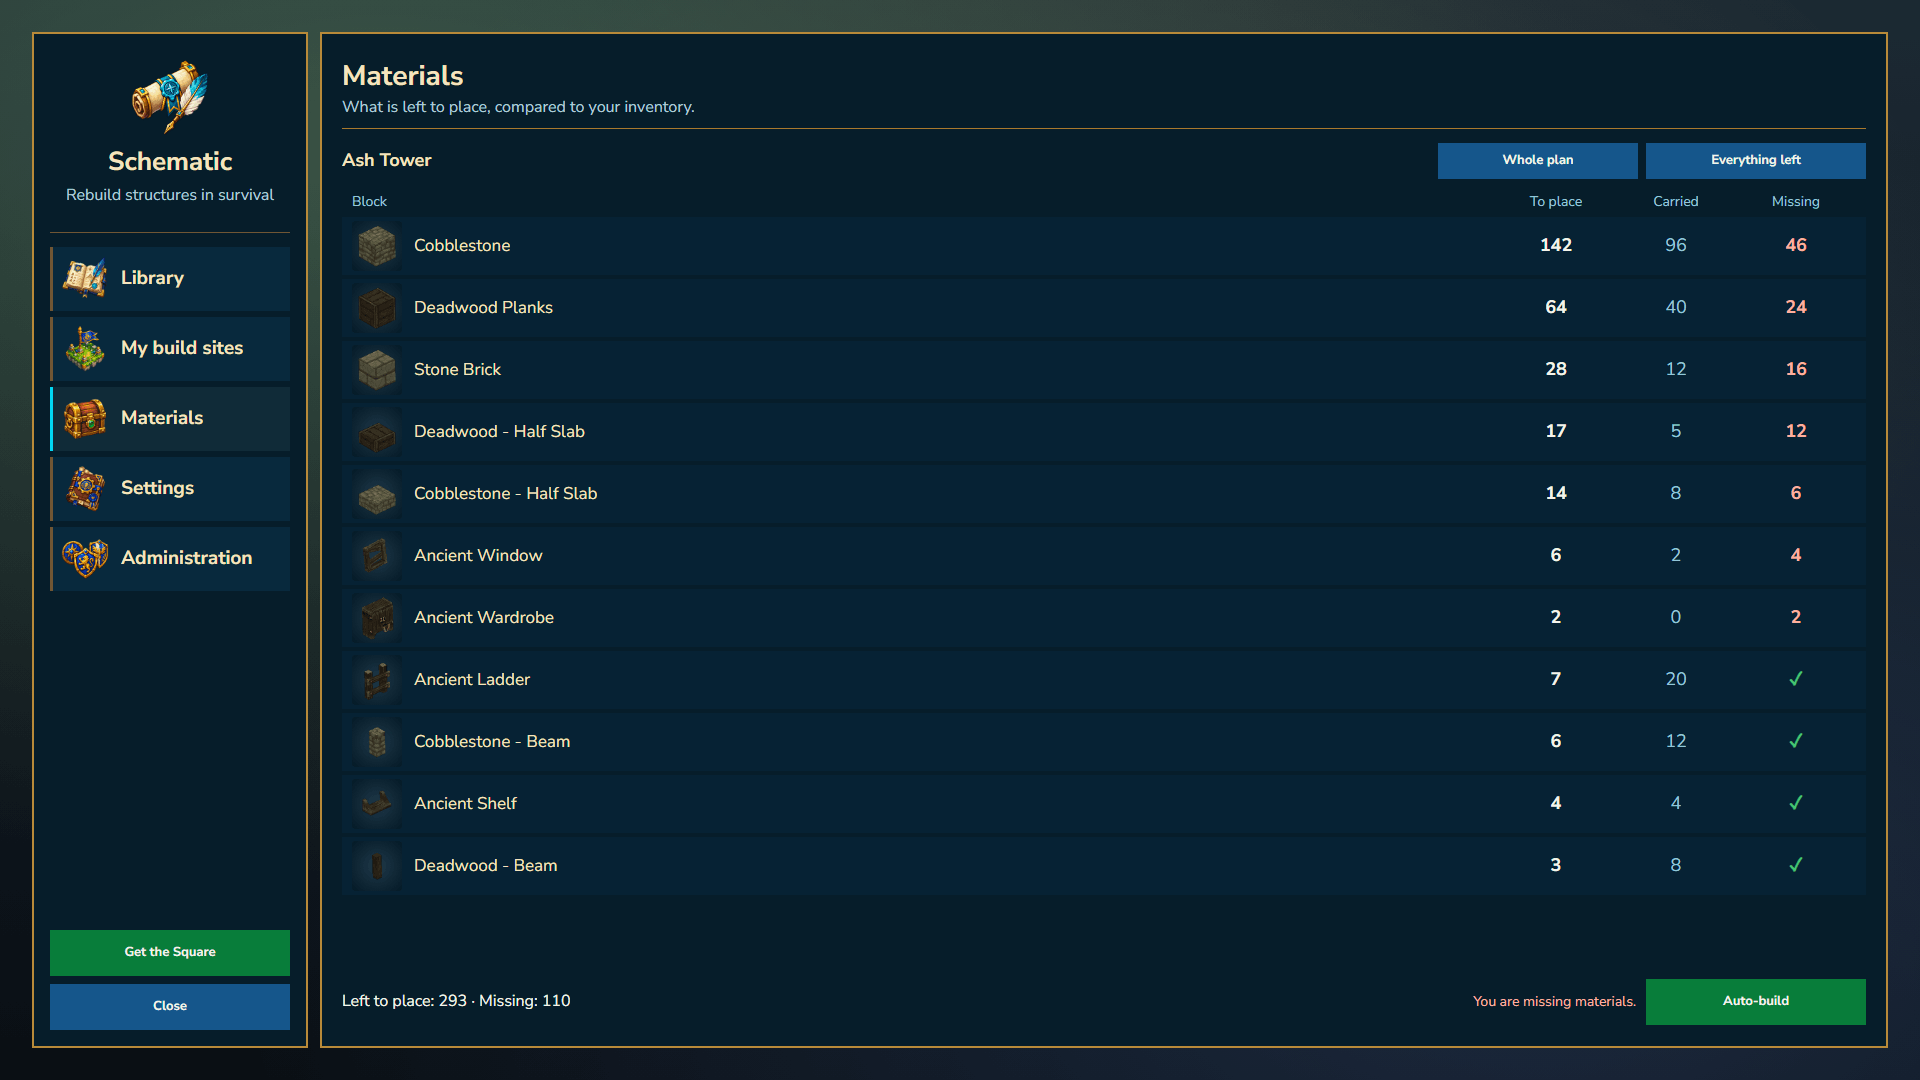Click the My build sites island icon
The image size is (1920, 1080).
(x=85, y=348)
